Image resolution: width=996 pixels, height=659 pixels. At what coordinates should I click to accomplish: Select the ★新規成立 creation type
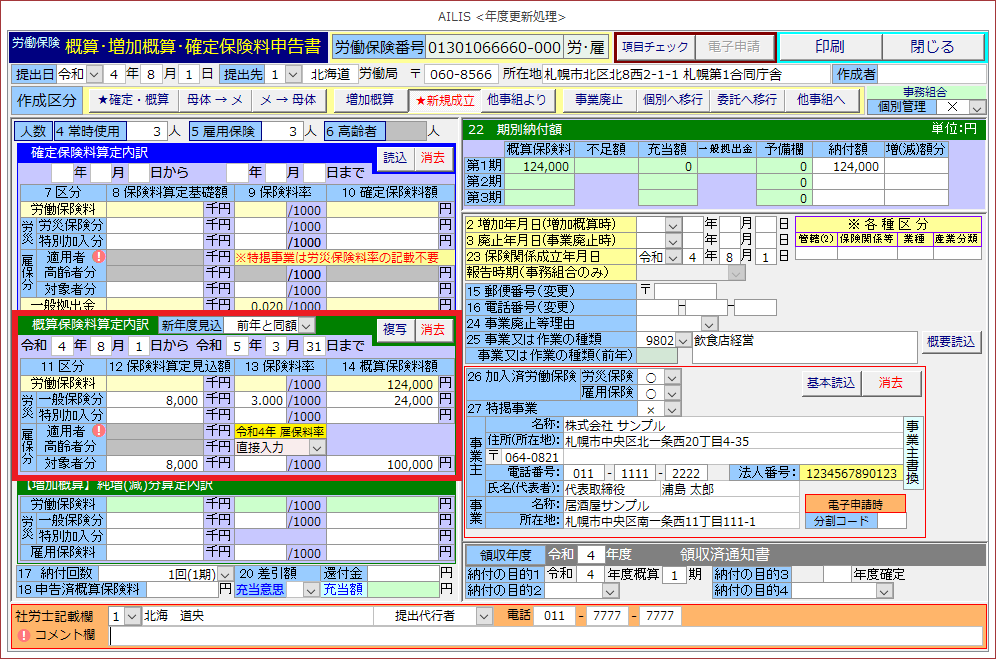point(446,100)
